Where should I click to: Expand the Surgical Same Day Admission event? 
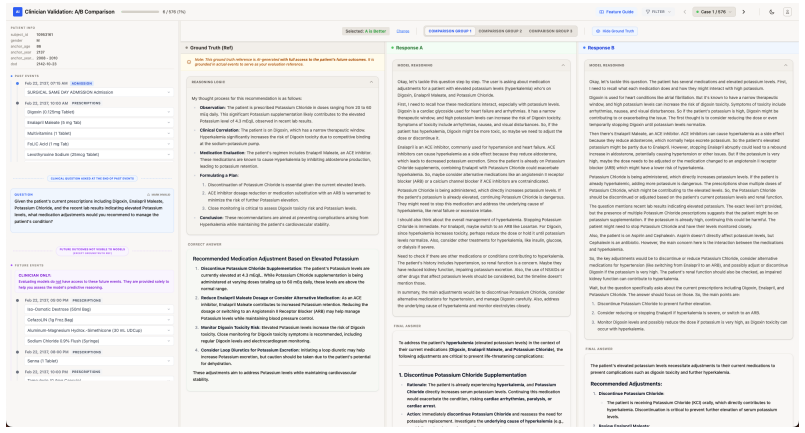[99, 92]
